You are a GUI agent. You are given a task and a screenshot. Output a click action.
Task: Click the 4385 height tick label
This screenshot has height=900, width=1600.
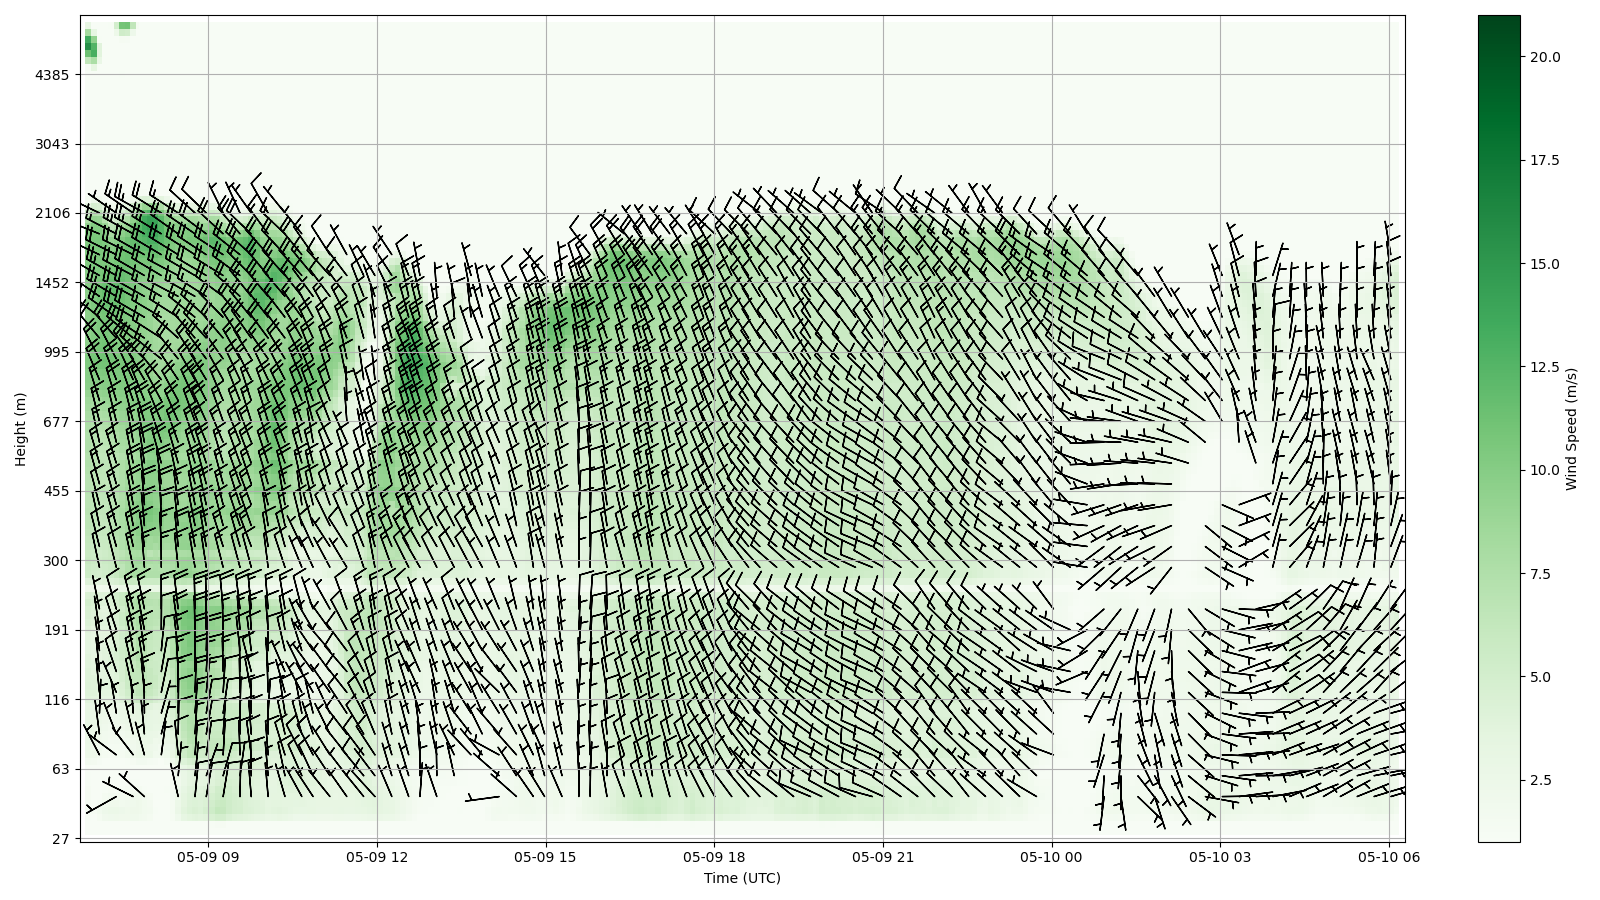(51, 75)
